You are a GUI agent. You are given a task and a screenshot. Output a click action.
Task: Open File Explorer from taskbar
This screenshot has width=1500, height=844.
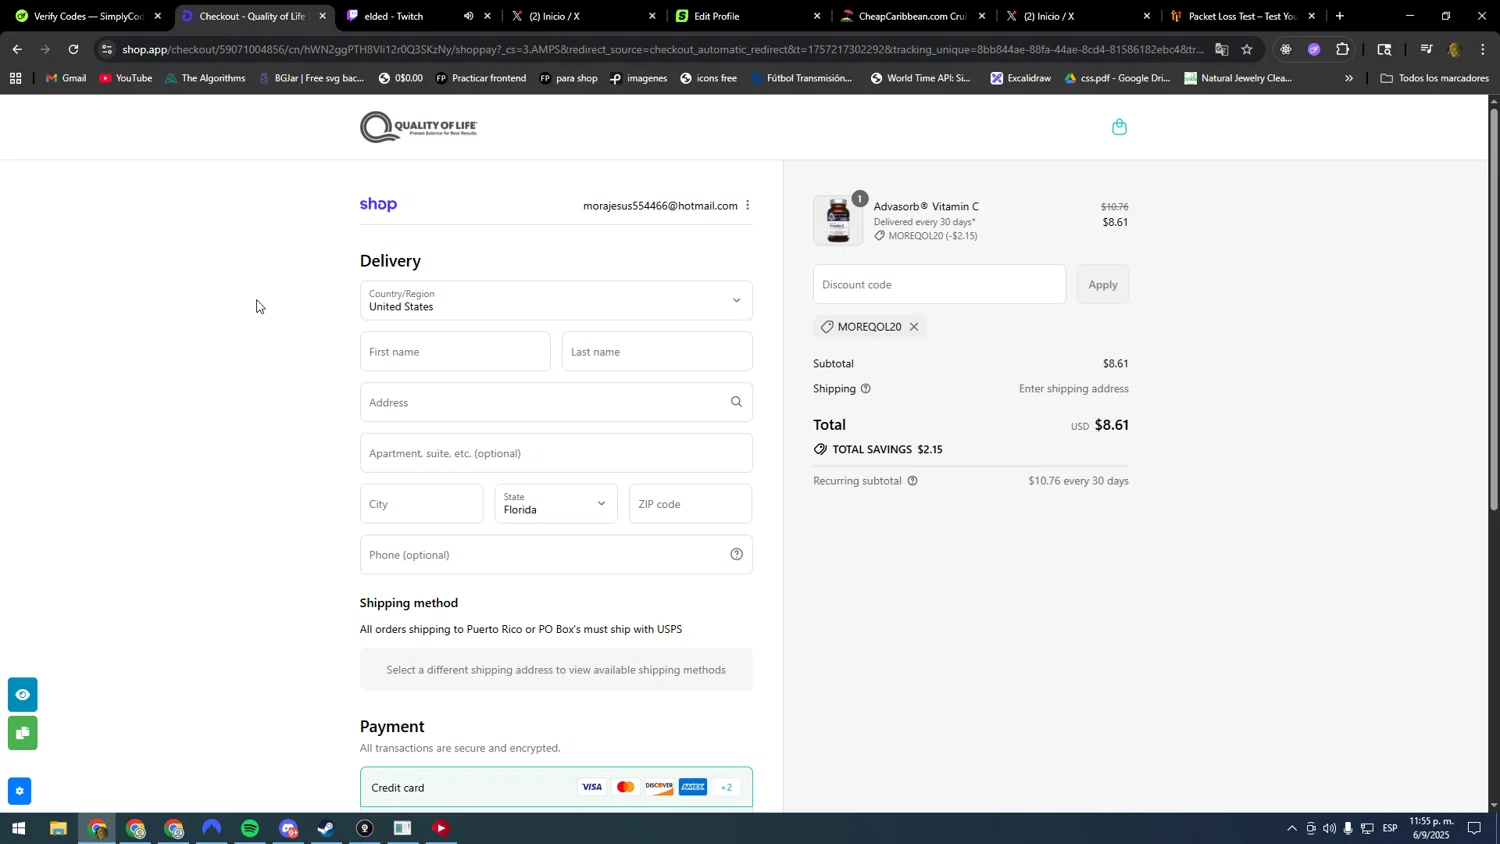point(58,829)
